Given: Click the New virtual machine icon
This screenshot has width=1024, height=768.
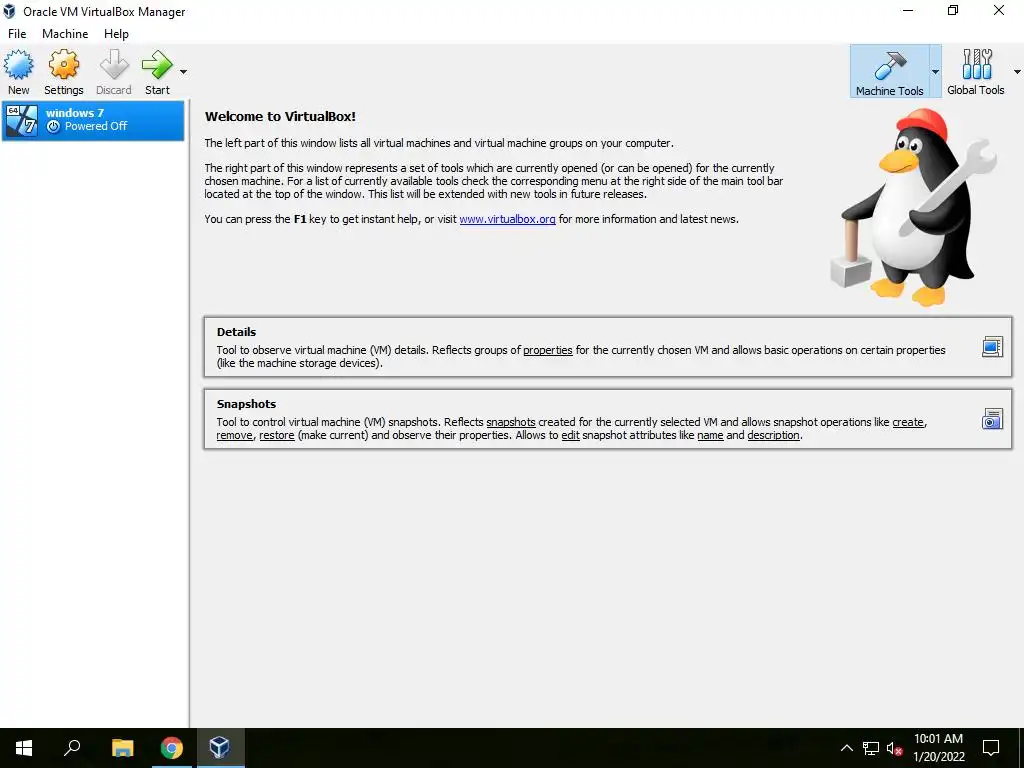Looking at the screenshot, I should (18, 65).
